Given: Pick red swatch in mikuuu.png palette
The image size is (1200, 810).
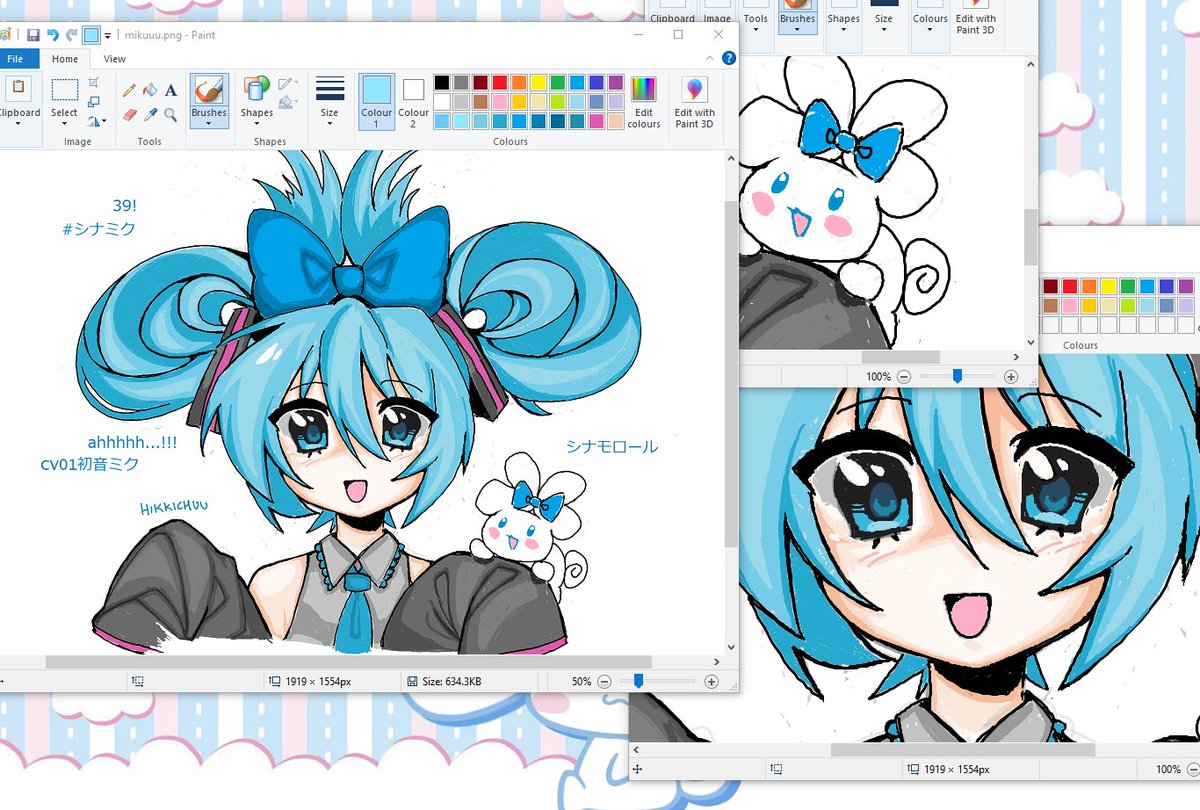Looking at the screenshot, I should pyautogui.click(x=499, y=83).
